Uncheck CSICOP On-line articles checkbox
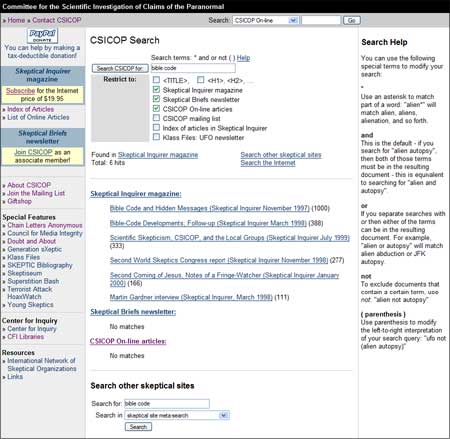The width and height of the screenshot is (450, 439). 156,108
